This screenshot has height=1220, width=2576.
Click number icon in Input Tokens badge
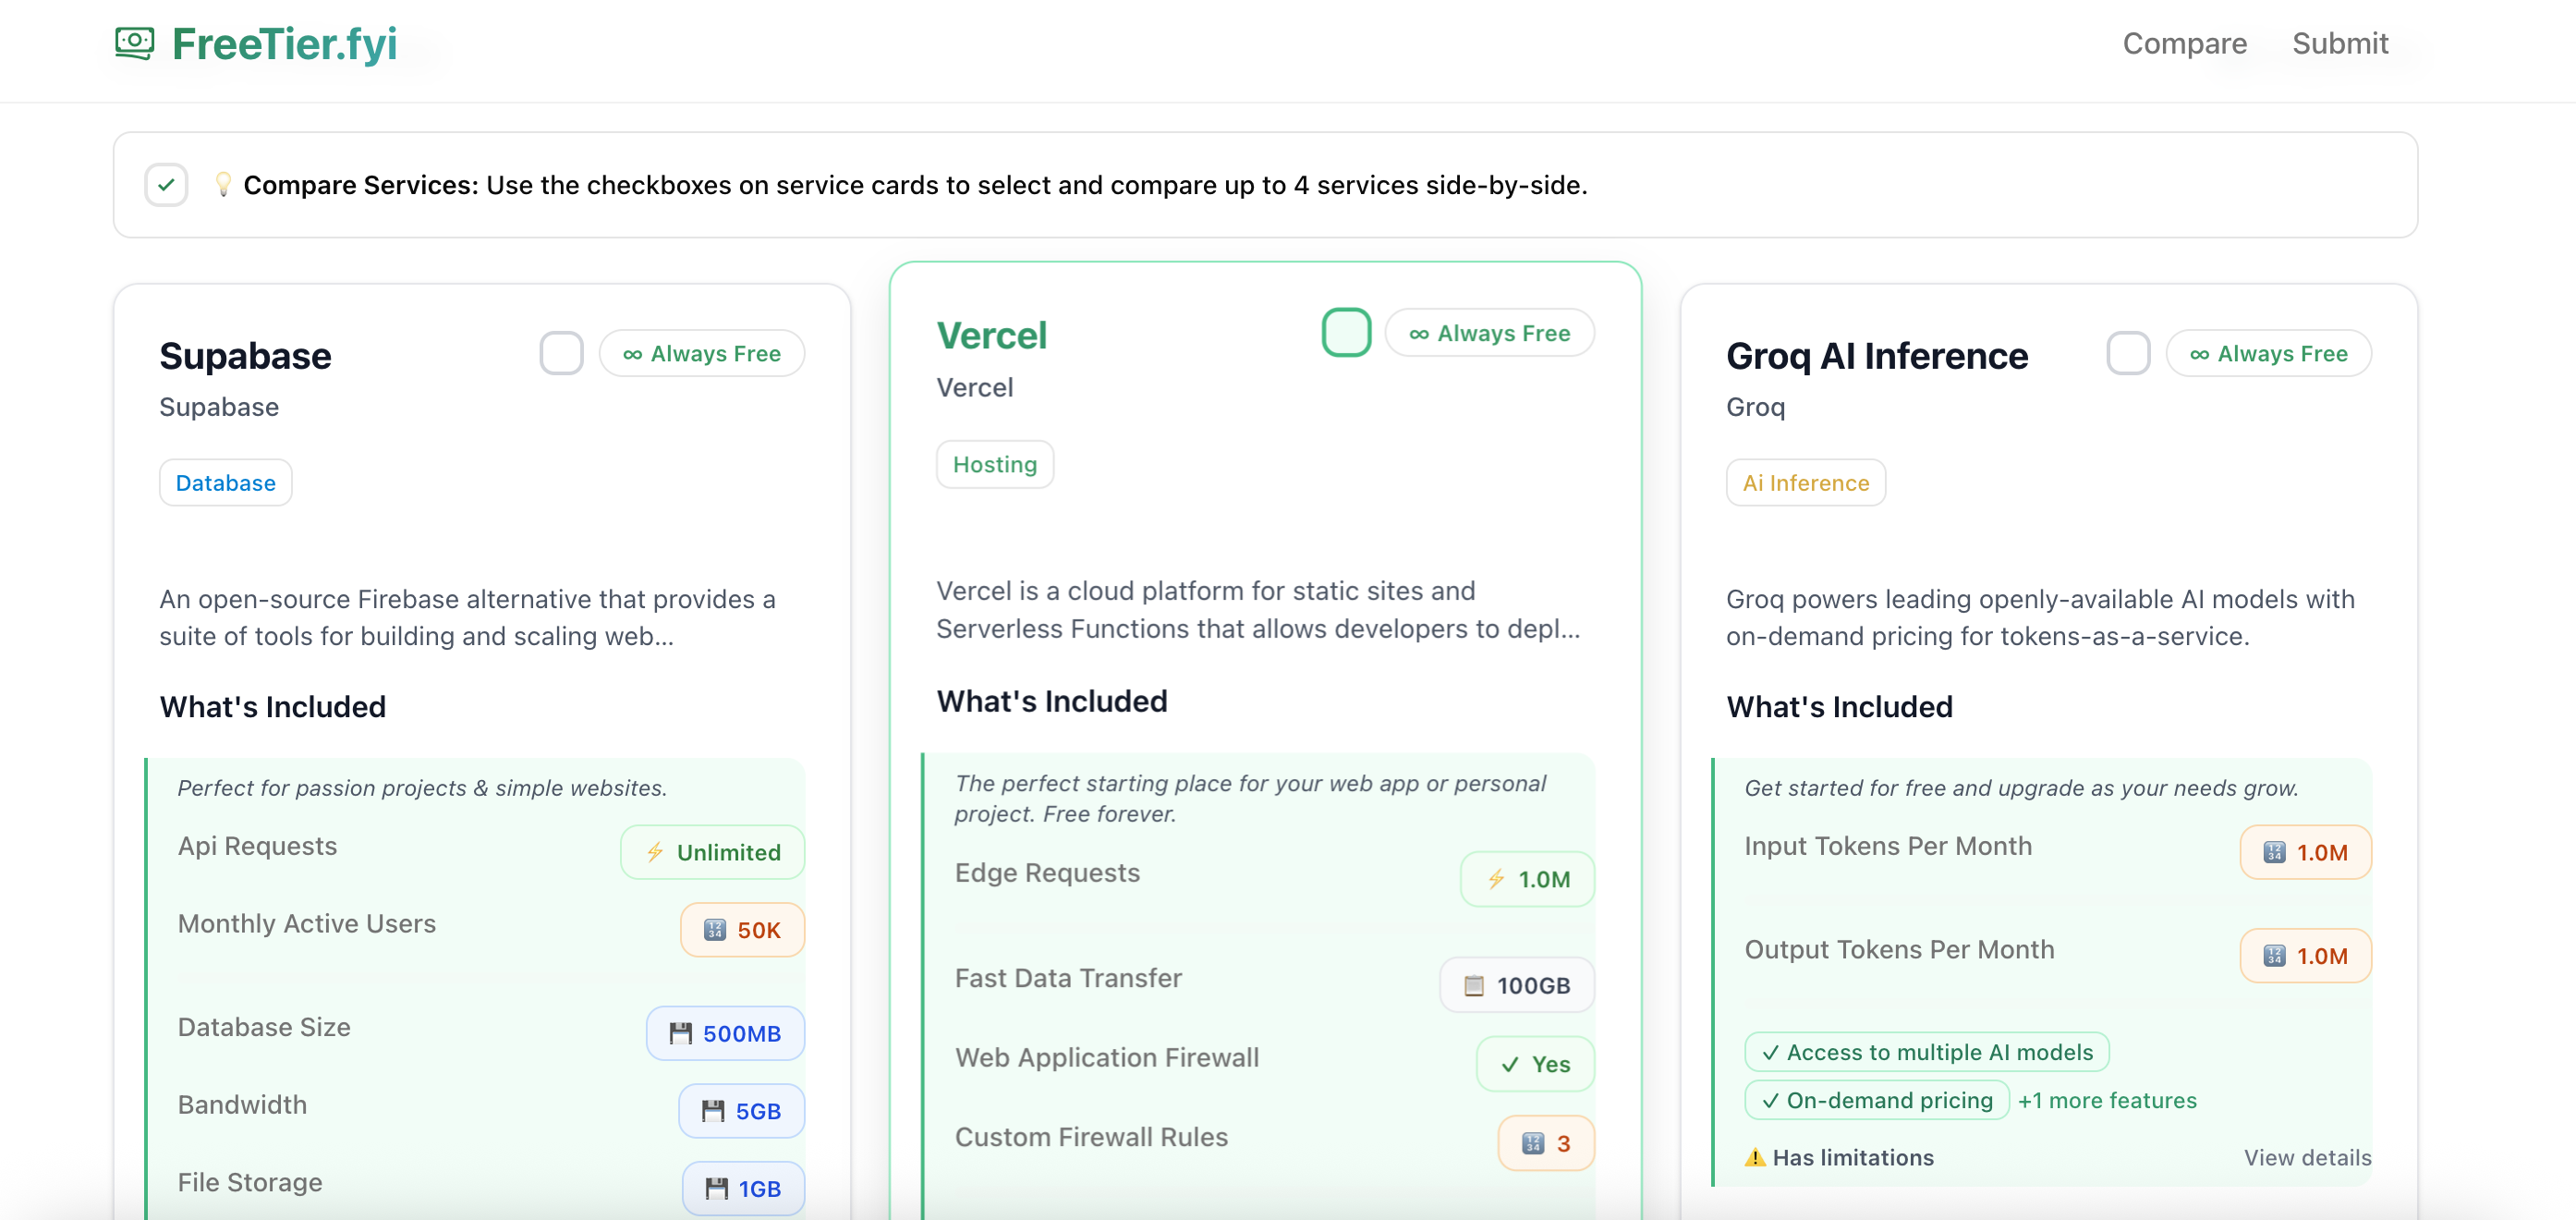(x=2274, y=852)
